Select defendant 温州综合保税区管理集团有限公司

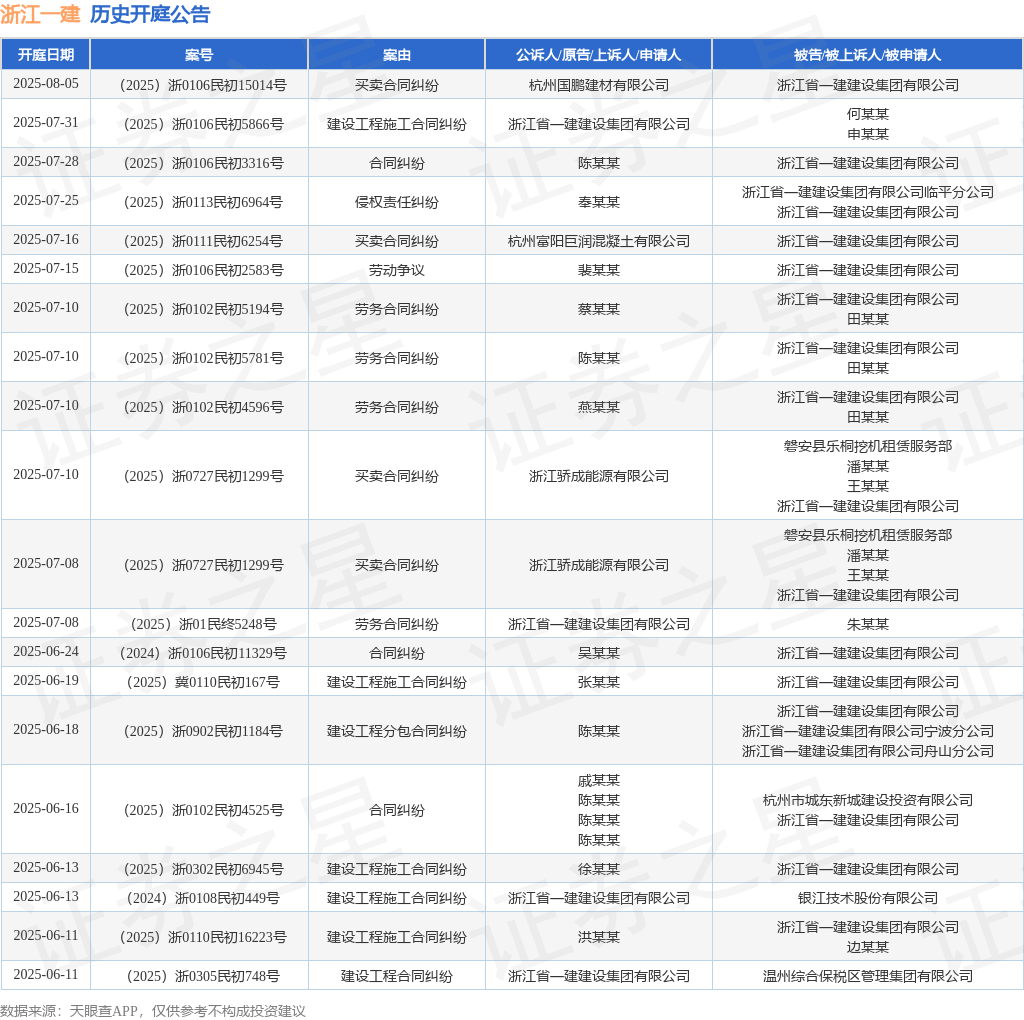pyautogui.click(x=868, y=976)
